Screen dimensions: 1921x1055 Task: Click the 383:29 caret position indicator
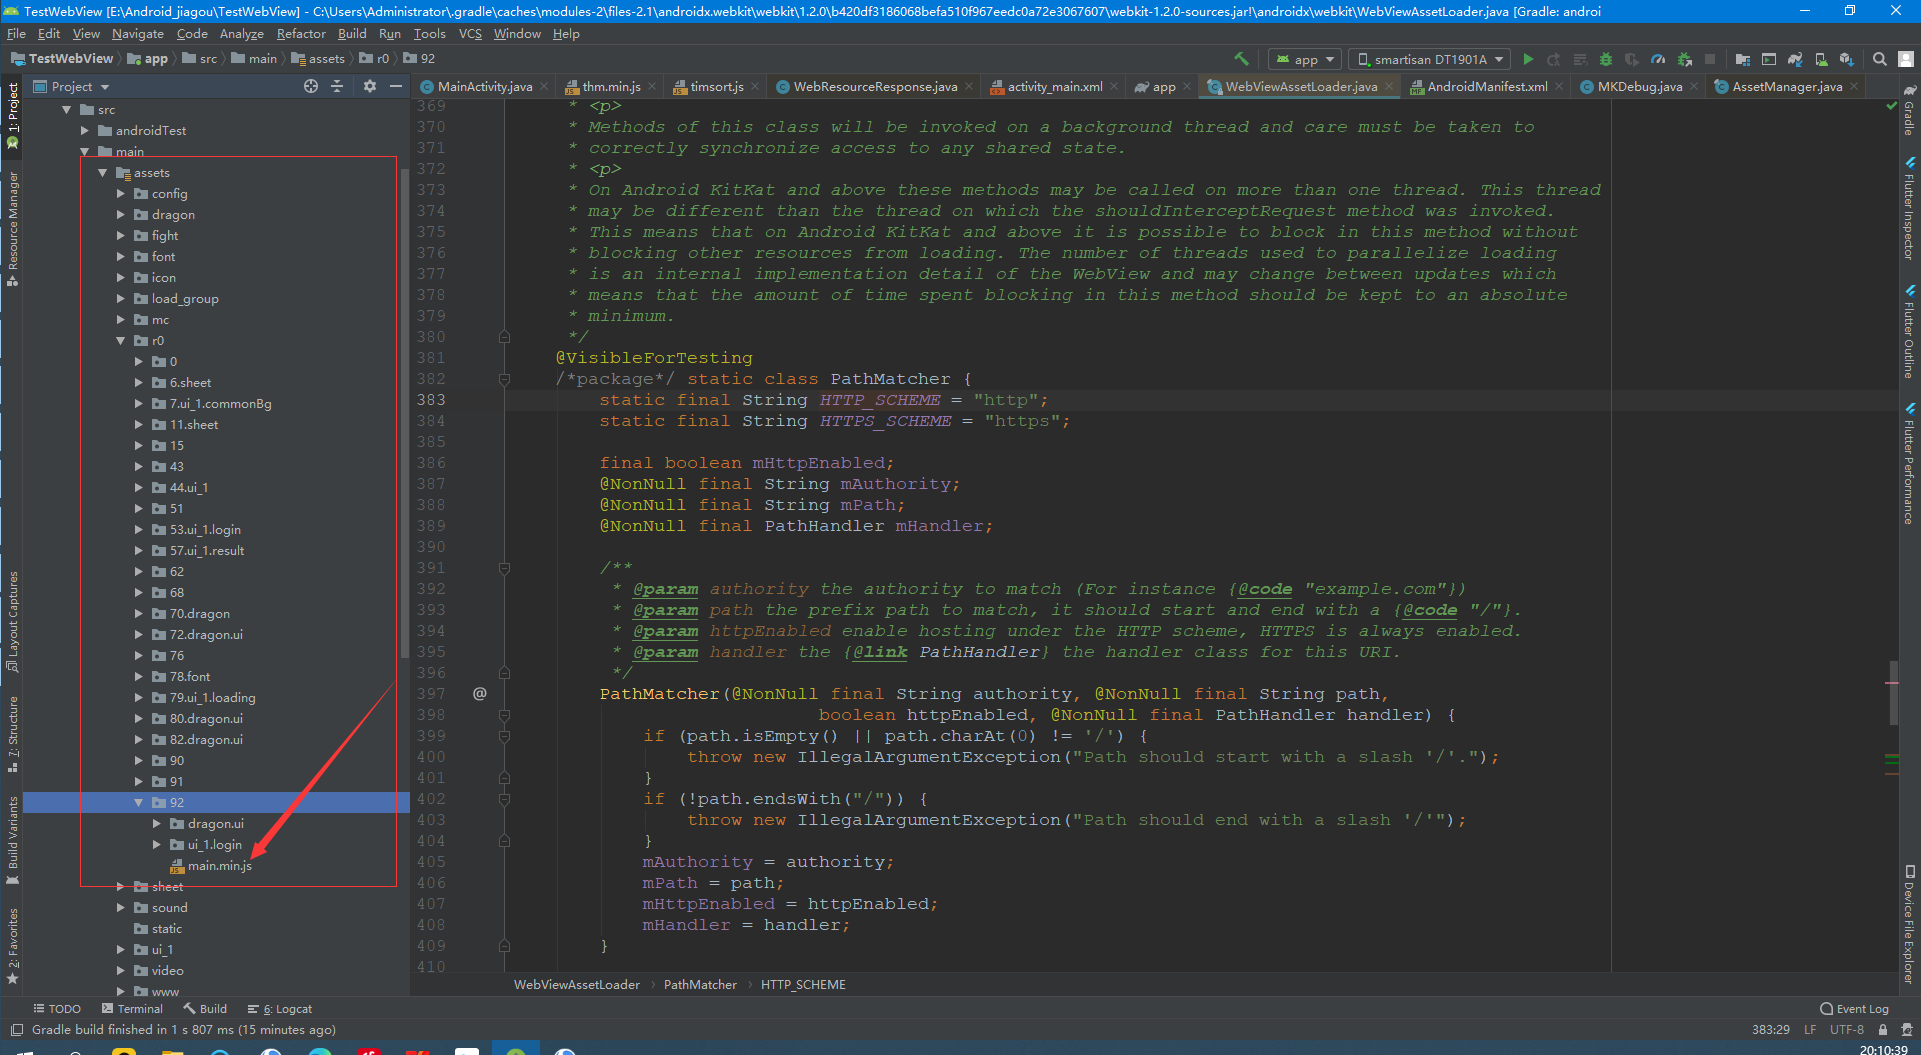pos(1770,1029)
